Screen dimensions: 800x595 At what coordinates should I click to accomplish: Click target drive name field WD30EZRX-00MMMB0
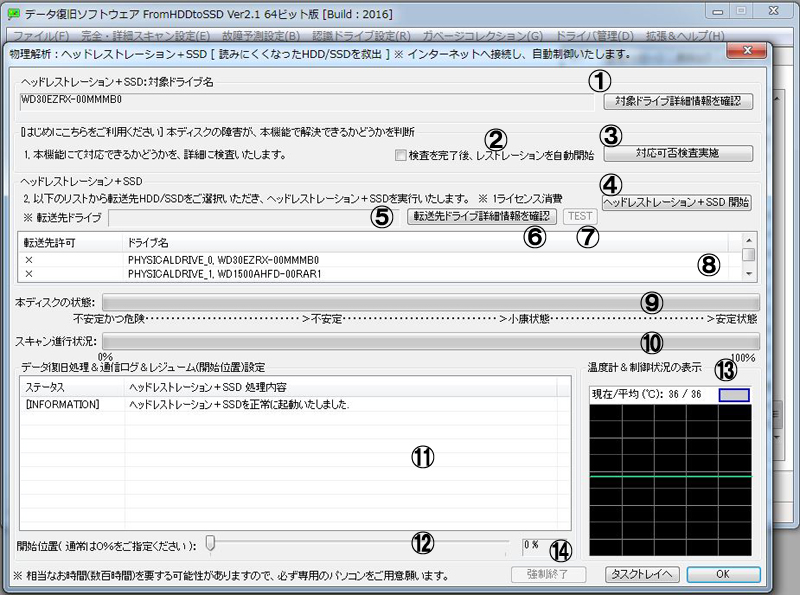pyautogui.click(x=307, y=101)
